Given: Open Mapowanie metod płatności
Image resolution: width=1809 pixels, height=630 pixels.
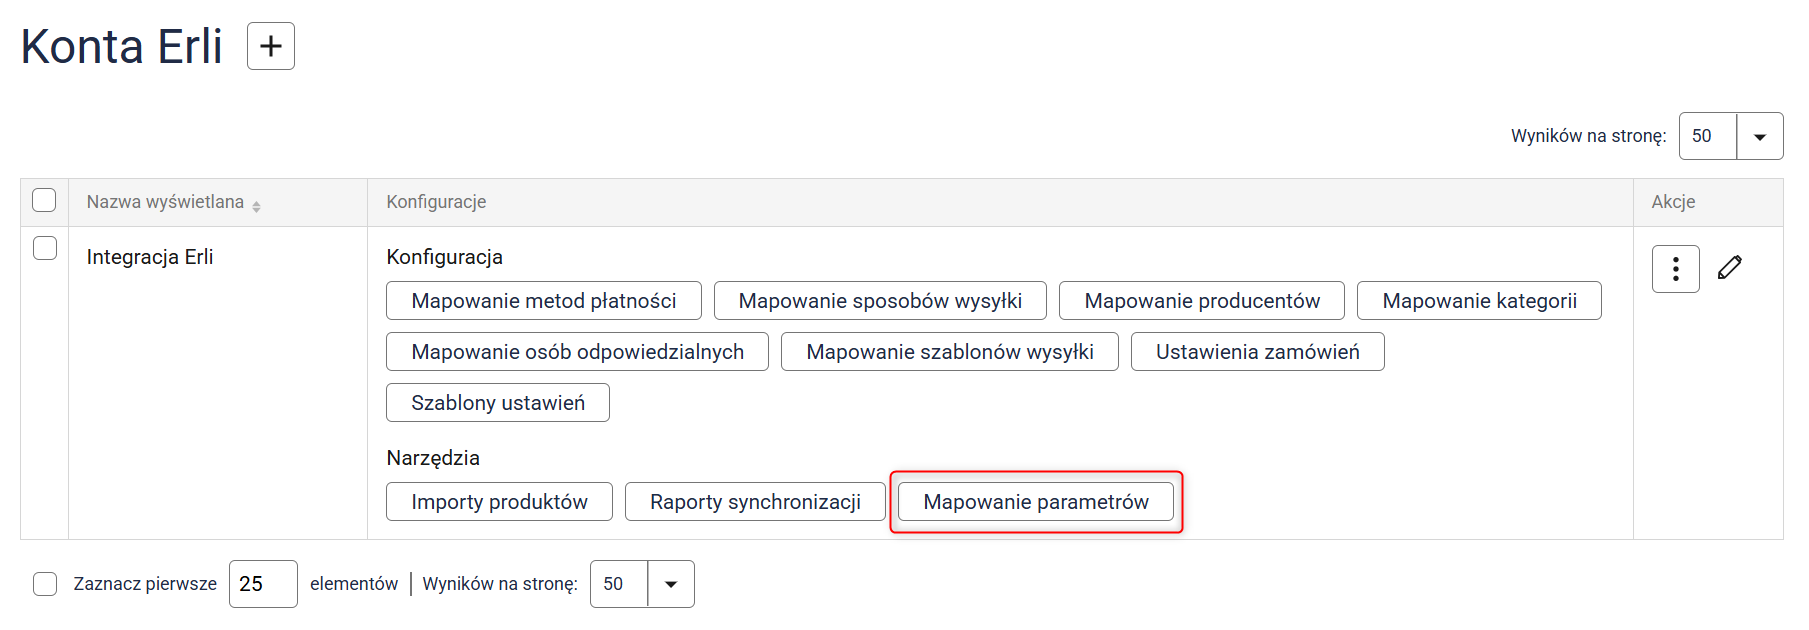Looking at the screenshot, I should 543,301.
